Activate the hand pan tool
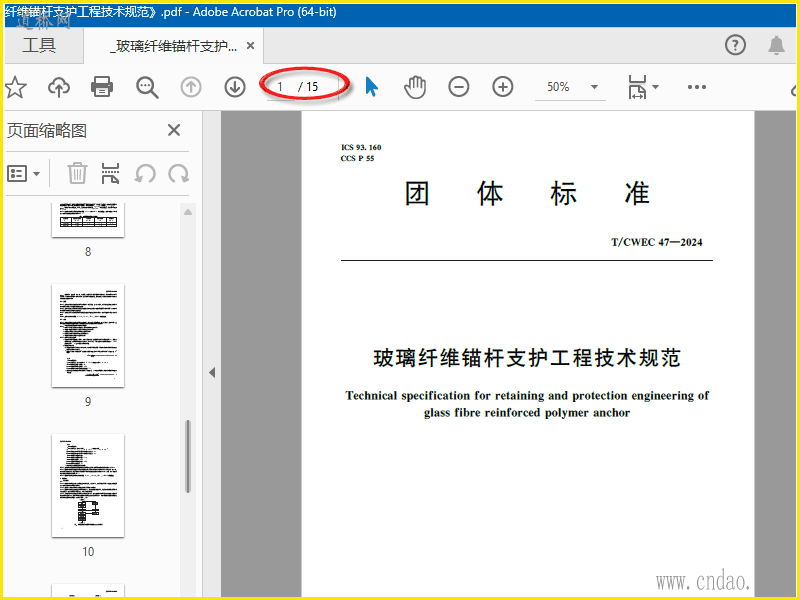800x600 pixels. 415,87
